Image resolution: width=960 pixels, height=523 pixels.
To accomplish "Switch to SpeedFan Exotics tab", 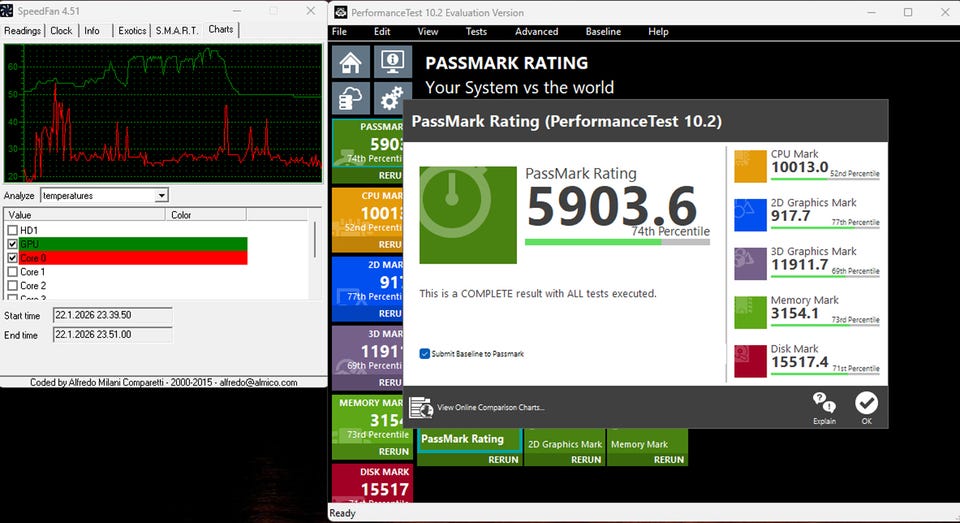I will [132, 31].
